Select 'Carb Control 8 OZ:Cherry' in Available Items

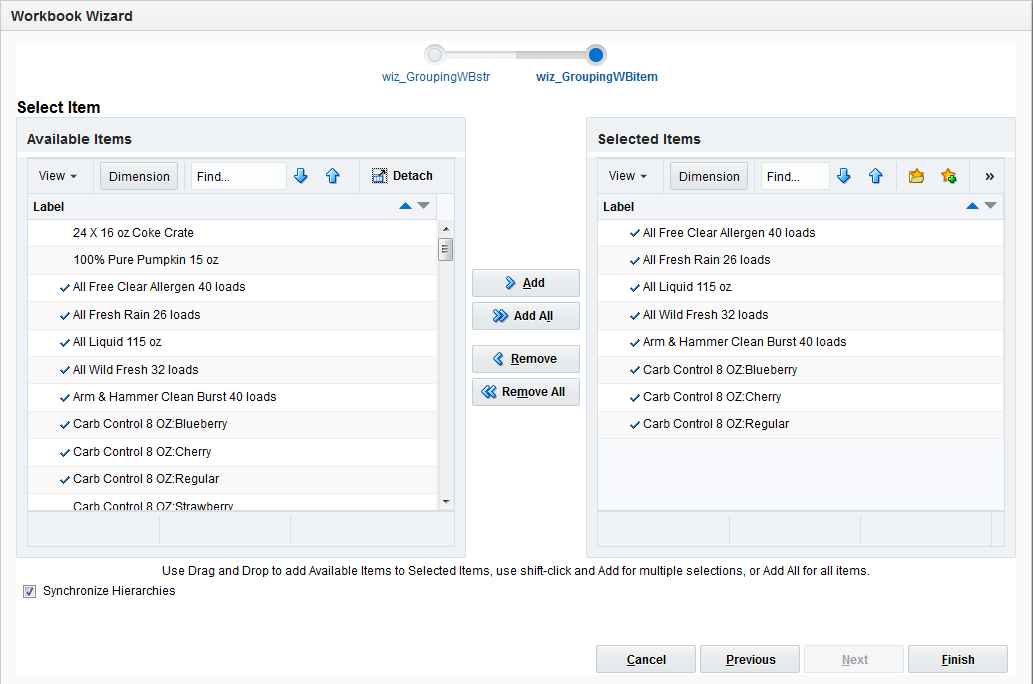232,452
